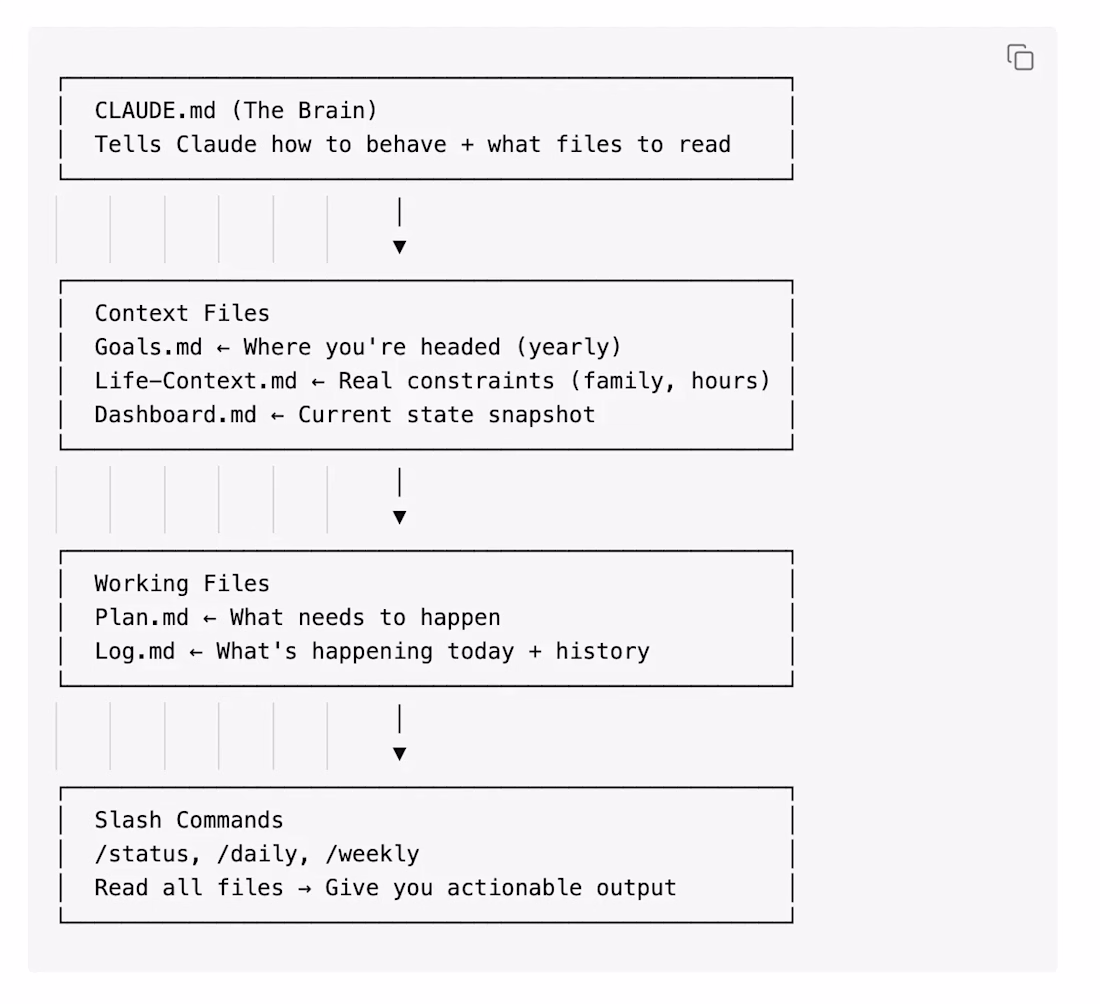Click the down arrow below the CLAUDE.md box

(x=399, y=246)
